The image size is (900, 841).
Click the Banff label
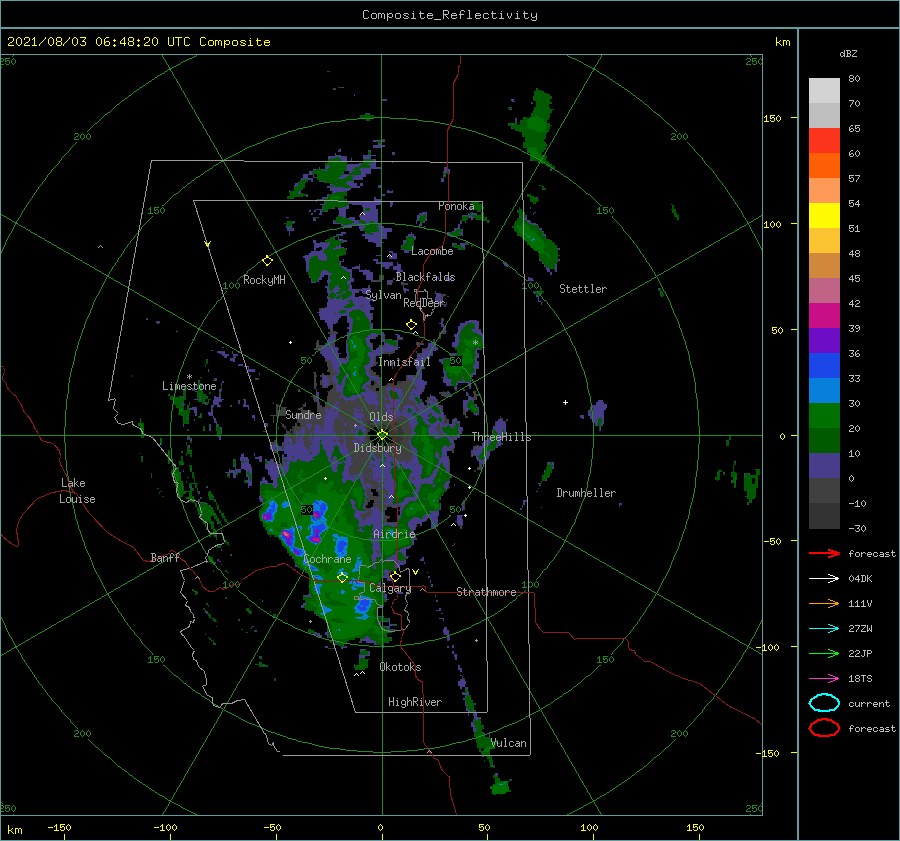click(x=165, y=557)
